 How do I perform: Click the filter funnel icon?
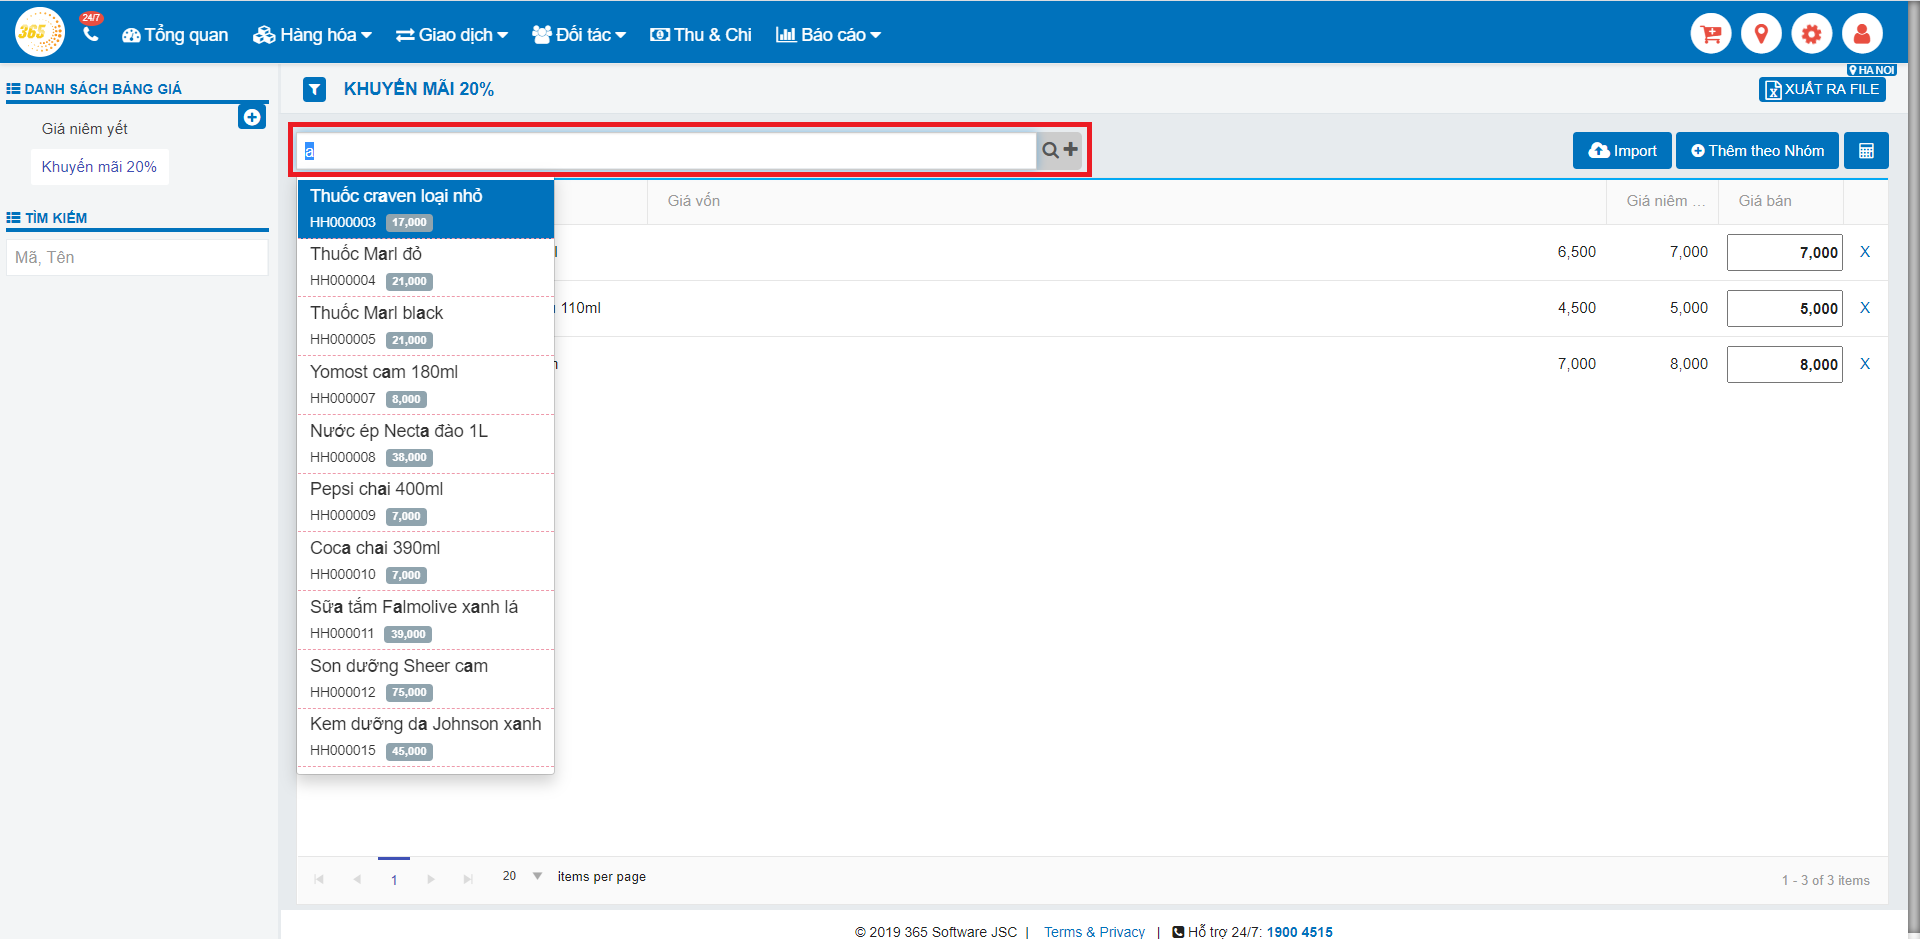[315, 90]
